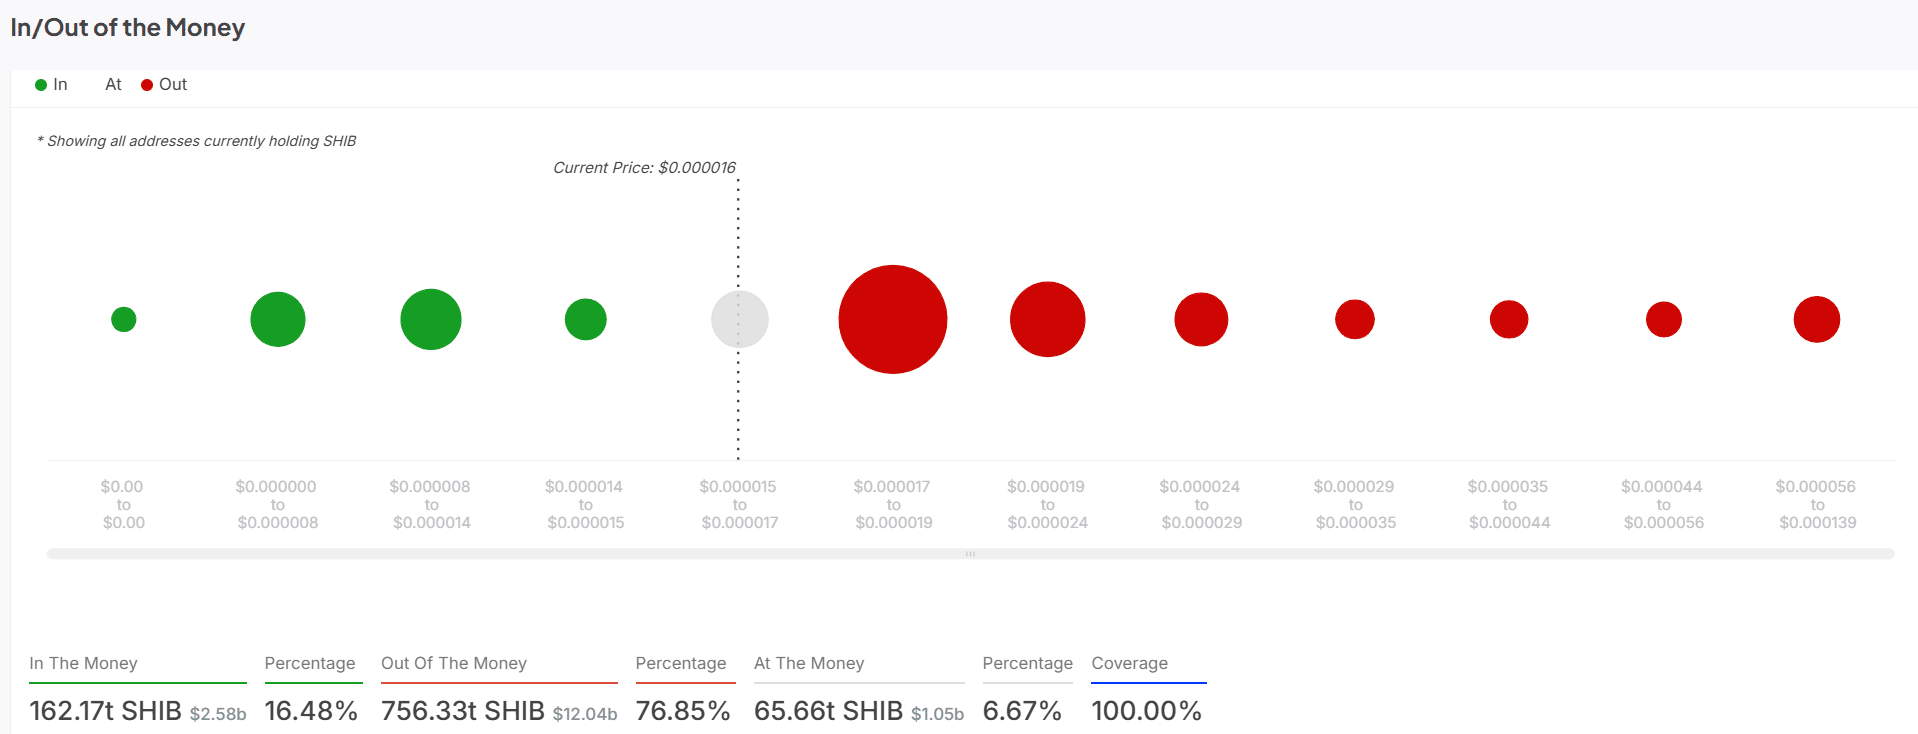The image size is (1918, 734).
Task: Select the green bubble for $0.000008 to $0.000014
Action: coord(430,319)
